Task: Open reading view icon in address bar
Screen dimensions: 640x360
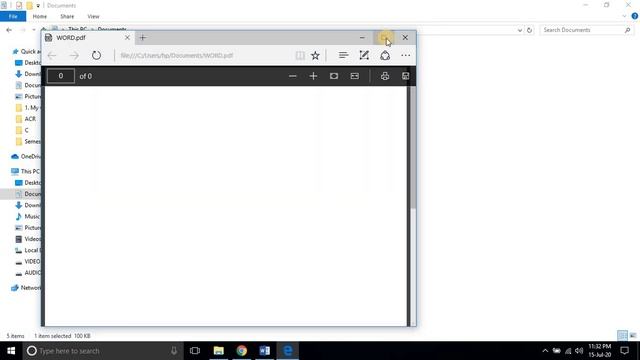Action: tap(300, 55)
